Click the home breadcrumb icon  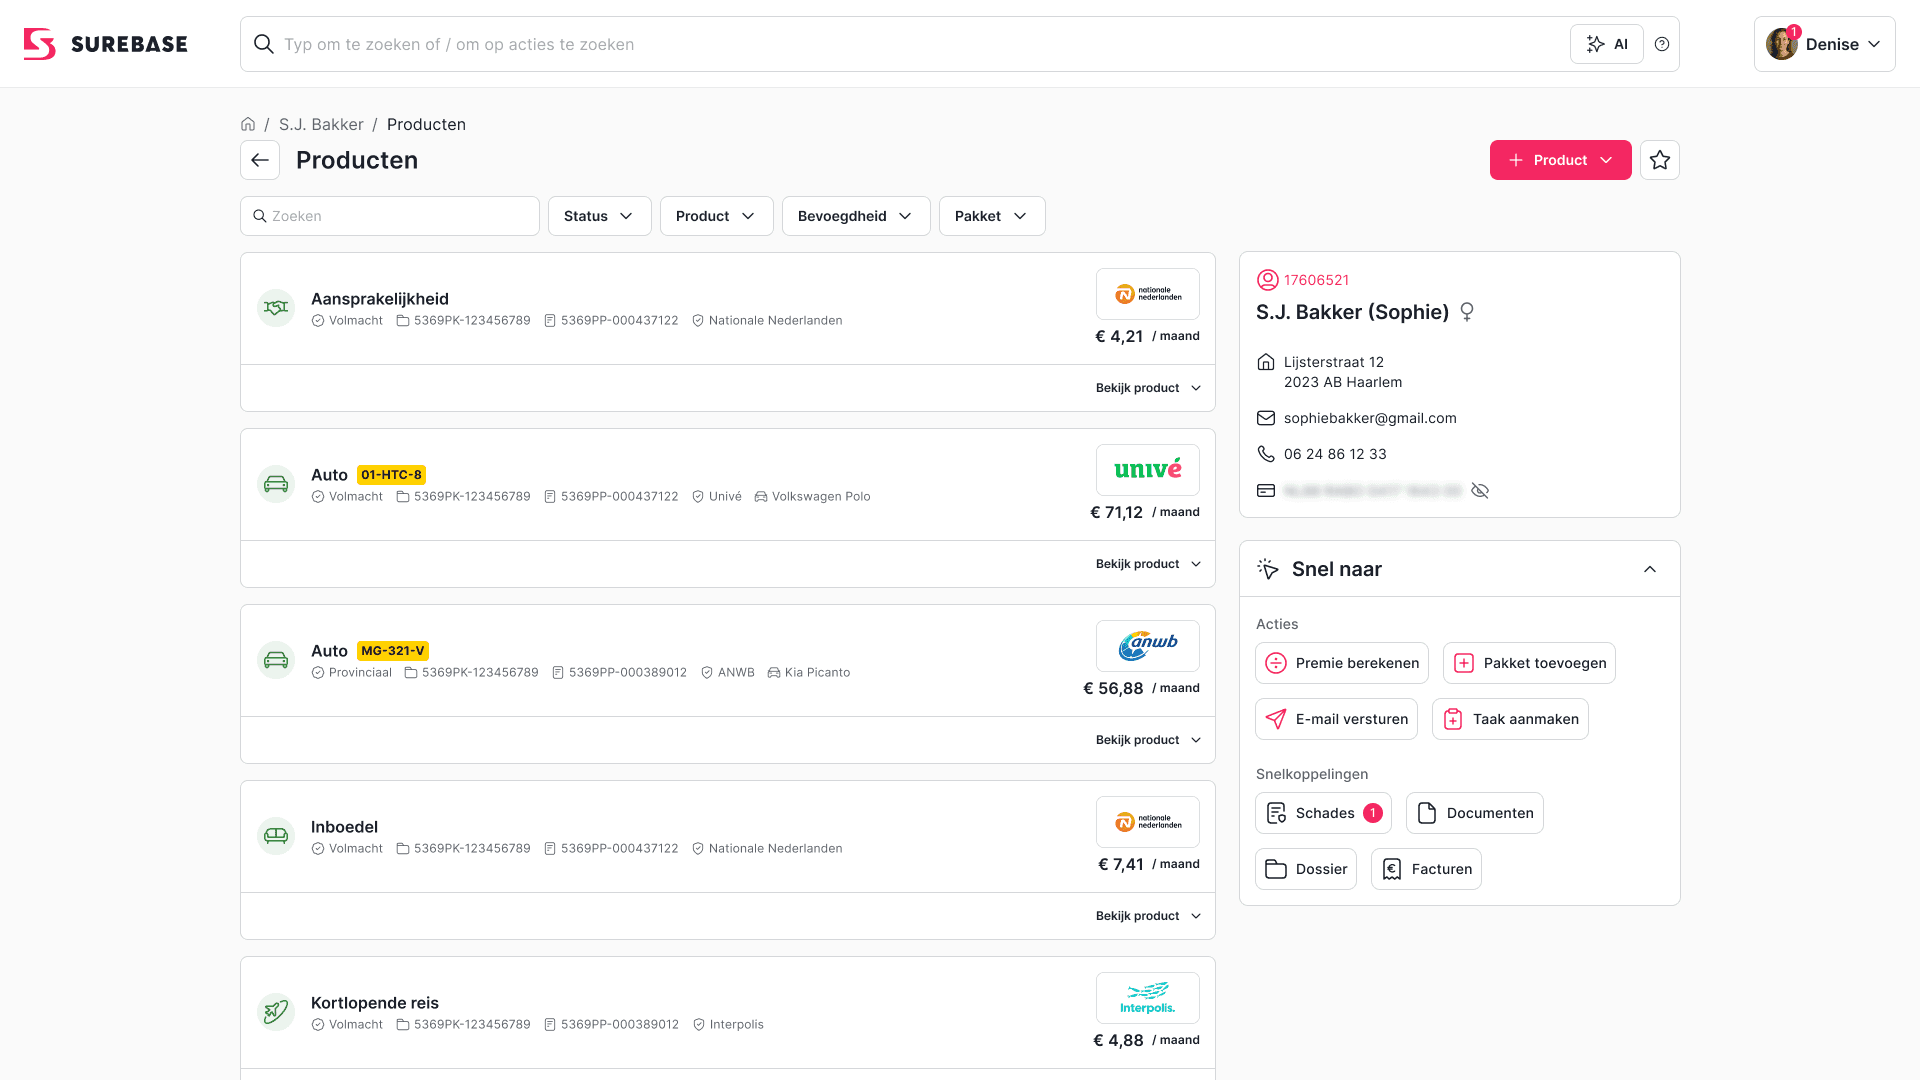click(248, 124)
